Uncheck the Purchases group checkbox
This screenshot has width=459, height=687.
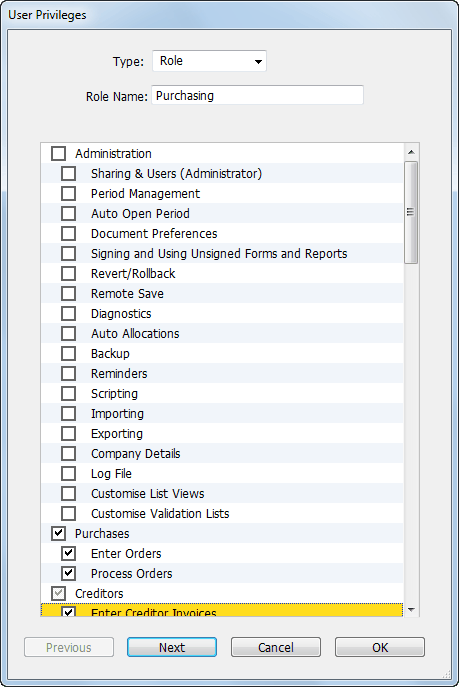pyautogui.click(x=59, y=534)
